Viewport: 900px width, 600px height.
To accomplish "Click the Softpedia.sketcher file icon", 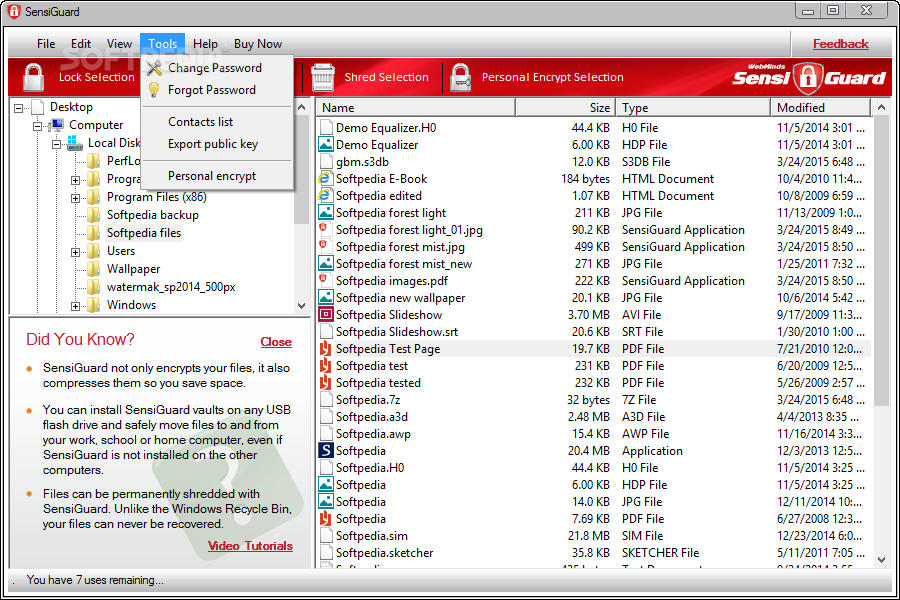I will pyautogui.click(x=326, y=552).
